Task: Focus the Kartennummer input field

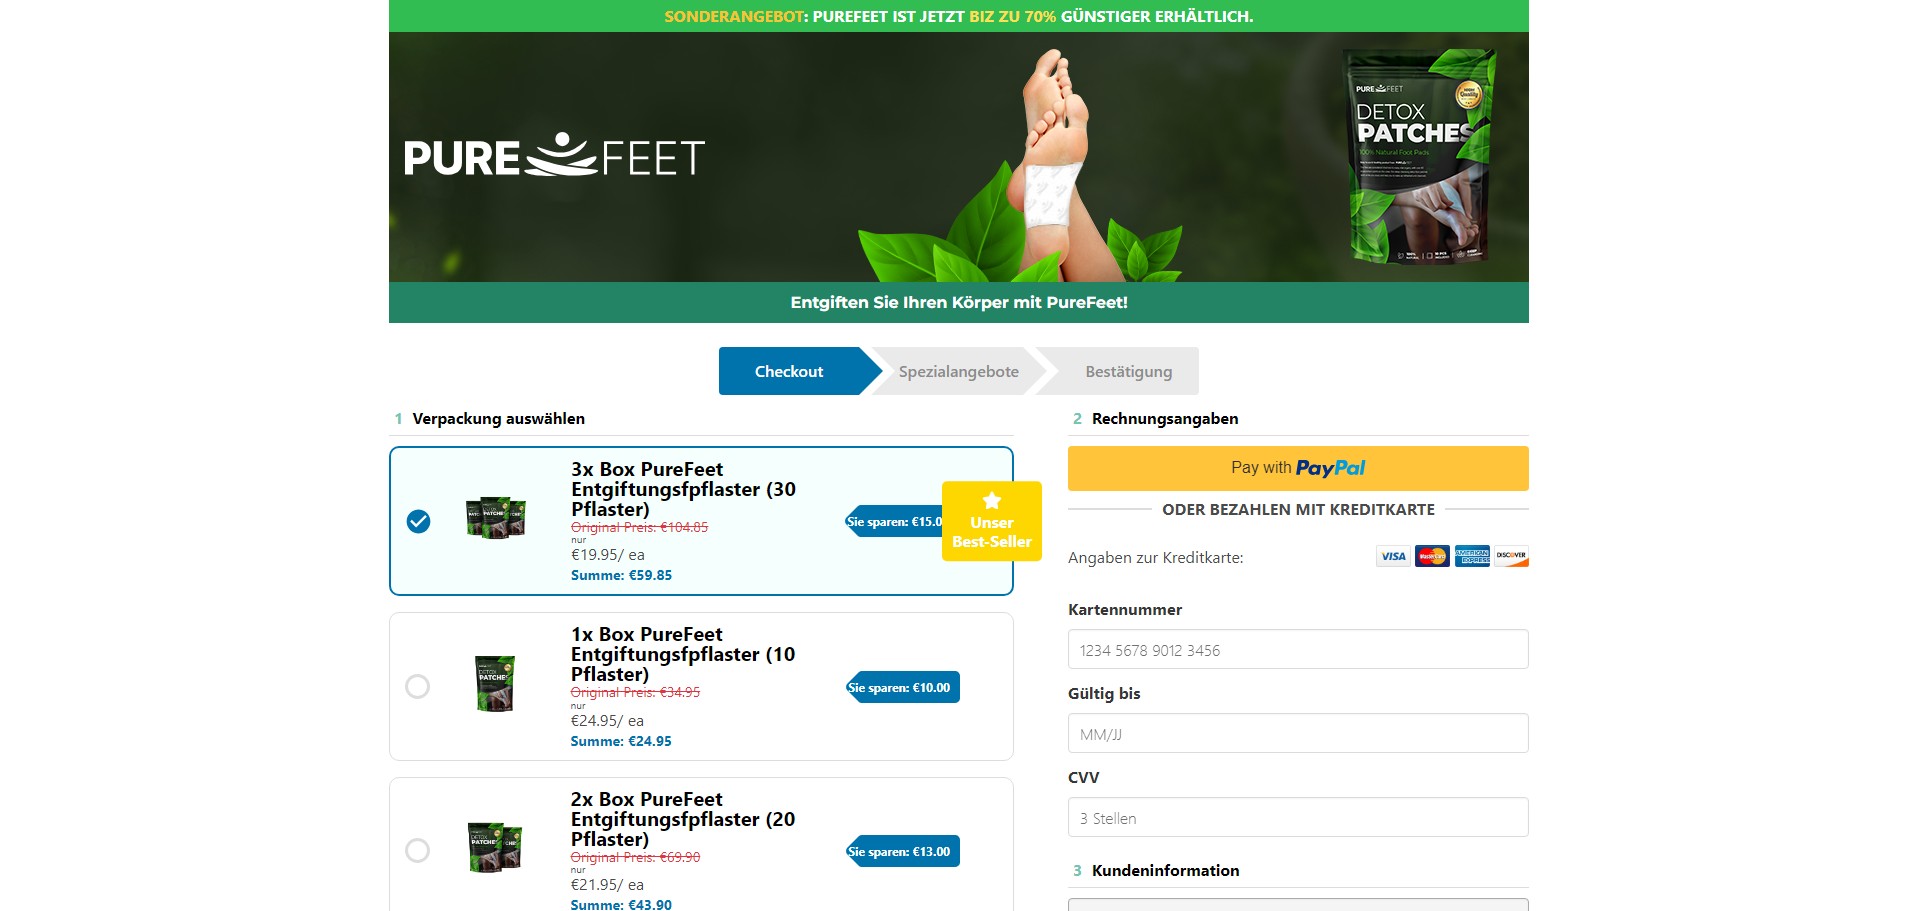Action: click(1298, 649)
